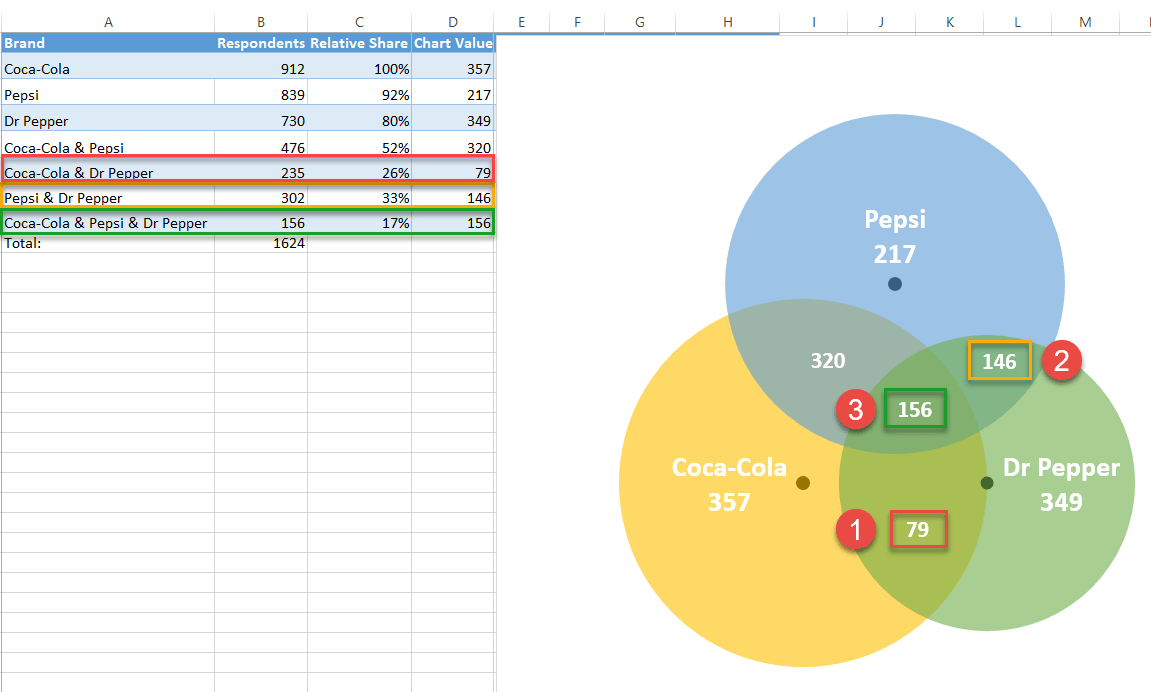Click column H header
The image size is (1151, 692).
726,21
